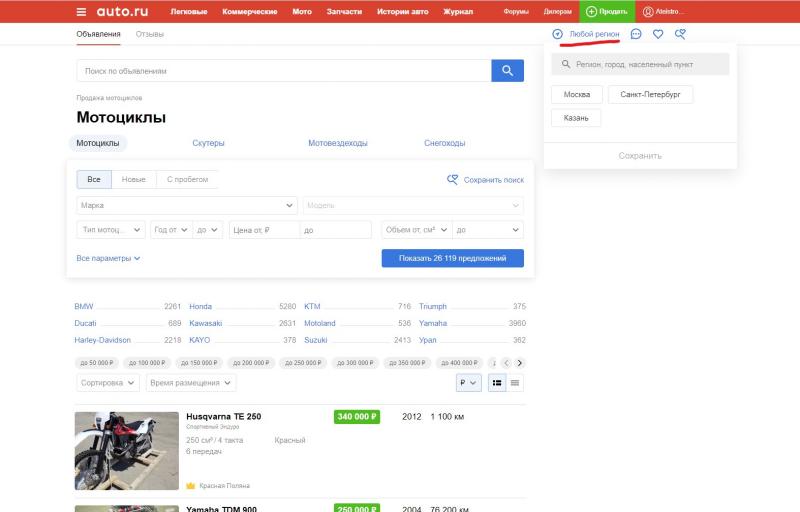This screenshot has height=512, width=800.
Task: Click the user profile avatar icon
Action: click(648, 11)
